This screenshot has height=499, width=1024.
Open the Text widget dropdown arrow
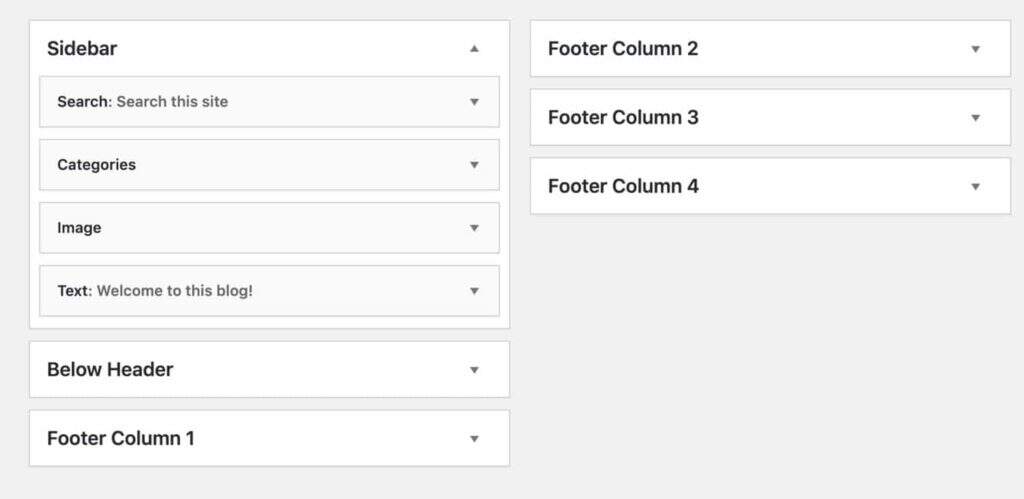474,291
